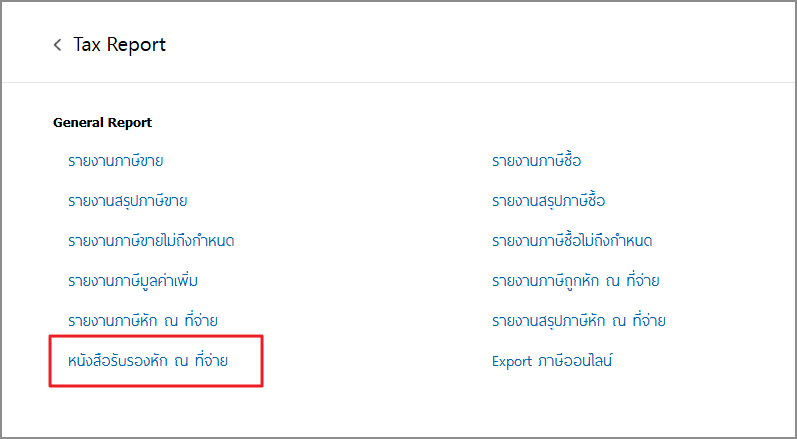This screenshot has height=439, width=797.
Task: Open the undue sales tax report link
Action: [x=151, y=241]
